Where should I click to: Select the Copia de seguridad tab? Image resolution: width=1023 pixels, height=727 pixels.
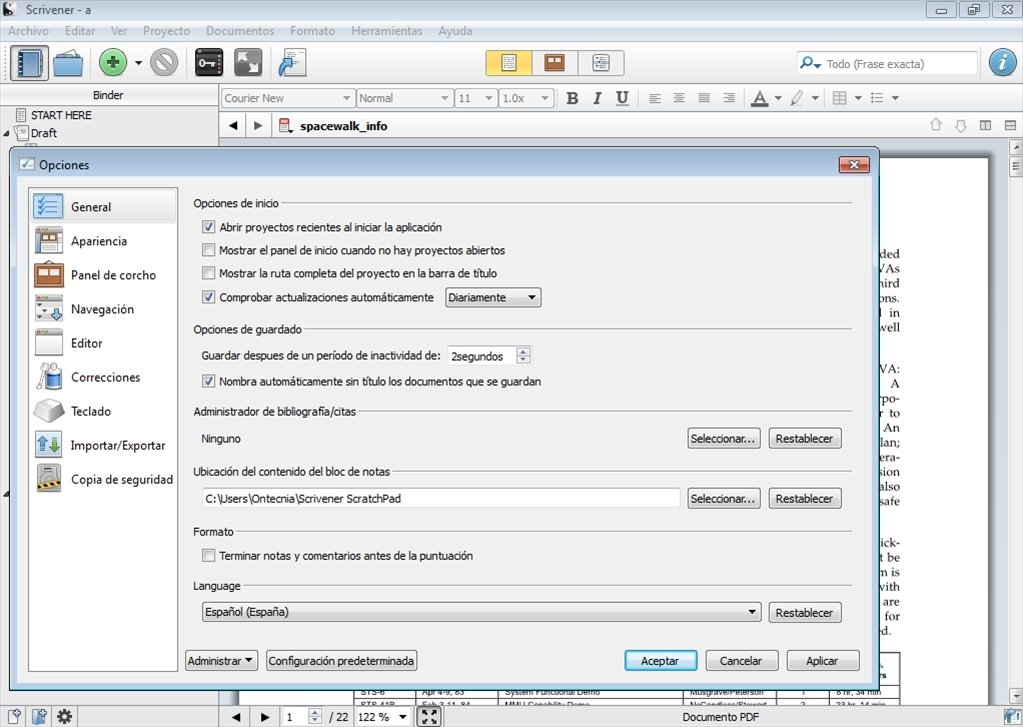(103, 479)
